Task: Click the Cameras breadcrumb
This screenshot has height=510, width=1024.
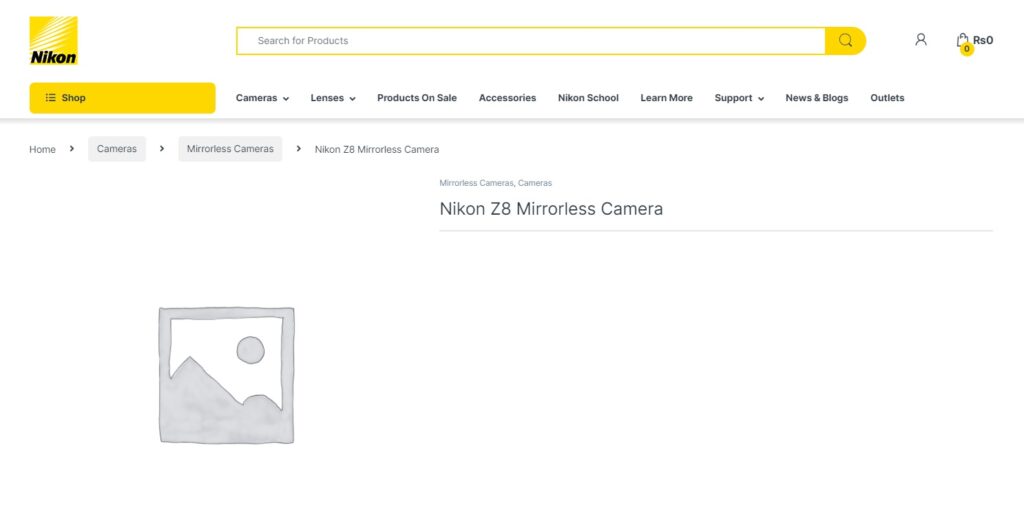Action: click(x=117, y=149)
